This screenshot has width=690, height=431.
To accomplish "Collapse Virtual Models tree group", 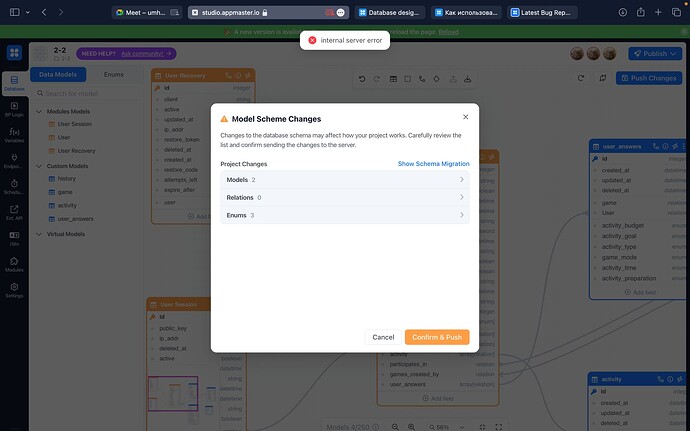I will pos(39,234).
